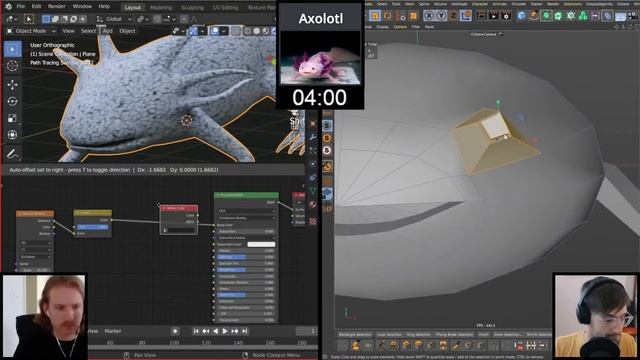
Task: Toggle Blender viewport overlays button
Action: tap(215, 31)
